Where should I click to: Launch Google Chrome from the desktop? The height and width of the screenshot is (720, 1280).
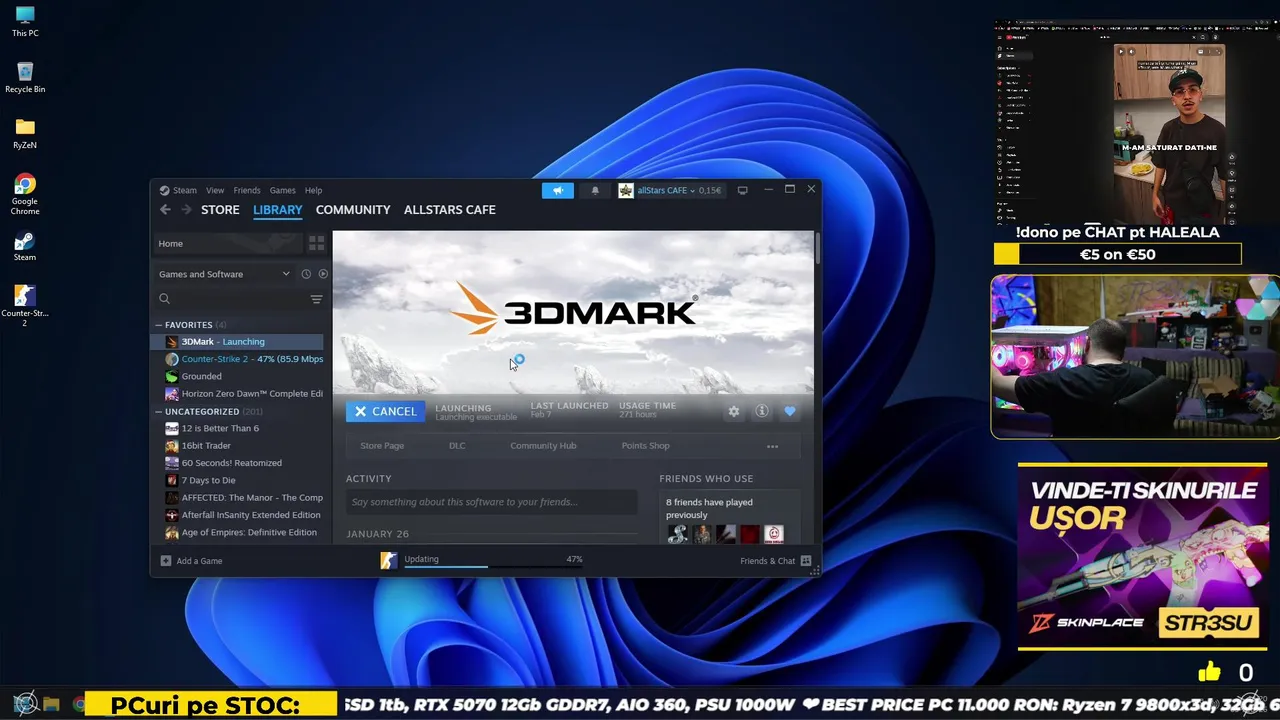point(25,194)
